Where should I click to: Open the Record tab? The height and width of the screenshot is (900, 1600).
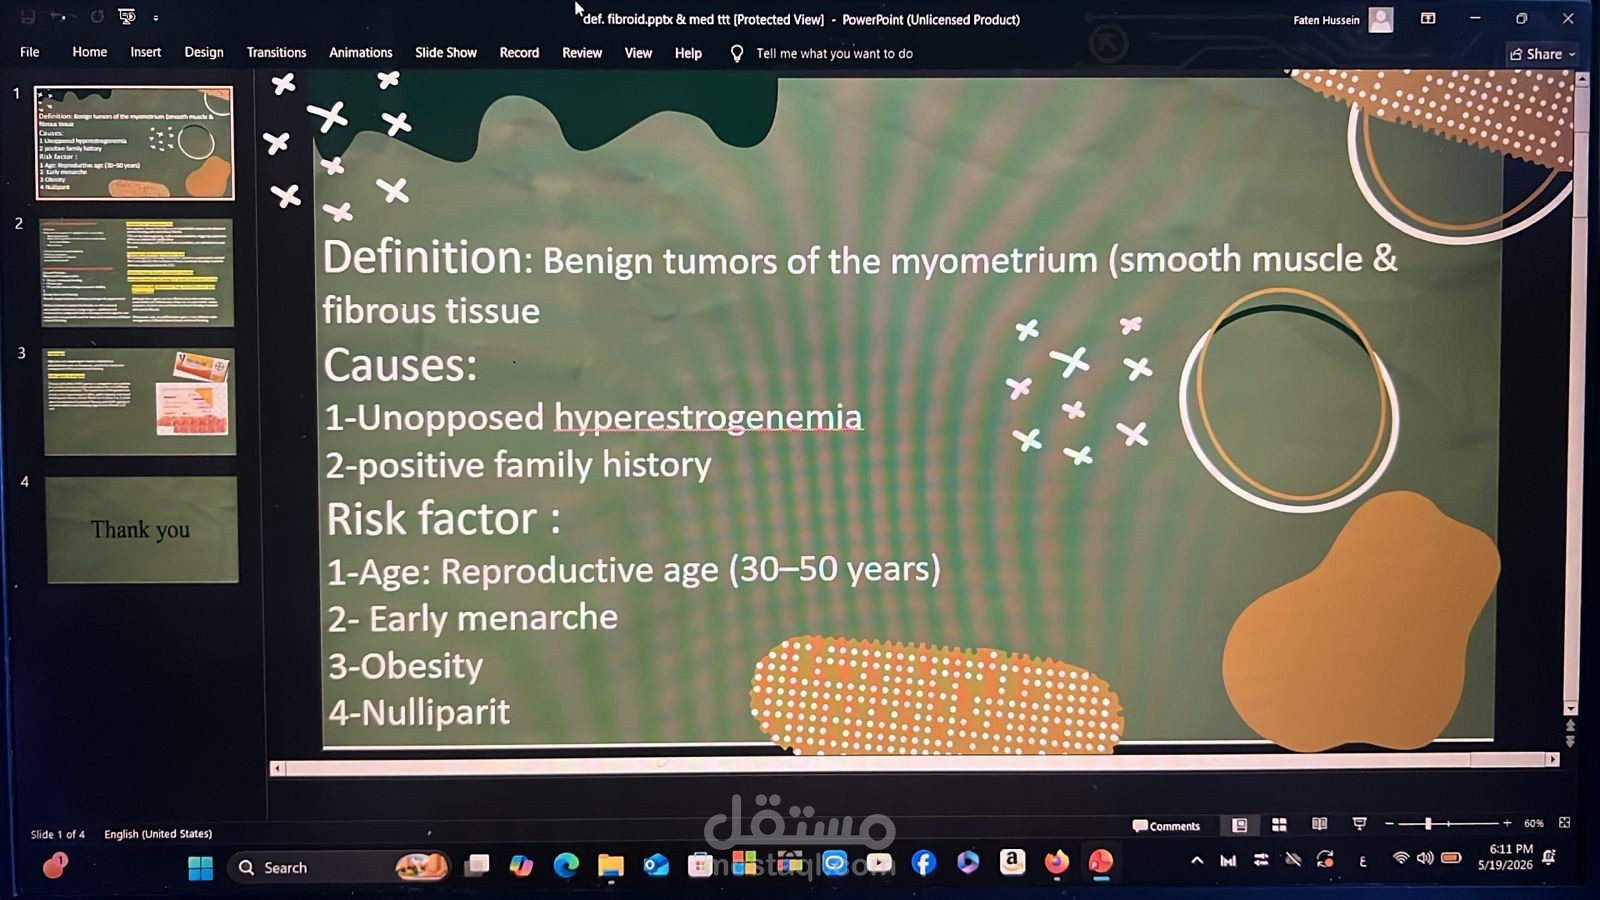519,52
